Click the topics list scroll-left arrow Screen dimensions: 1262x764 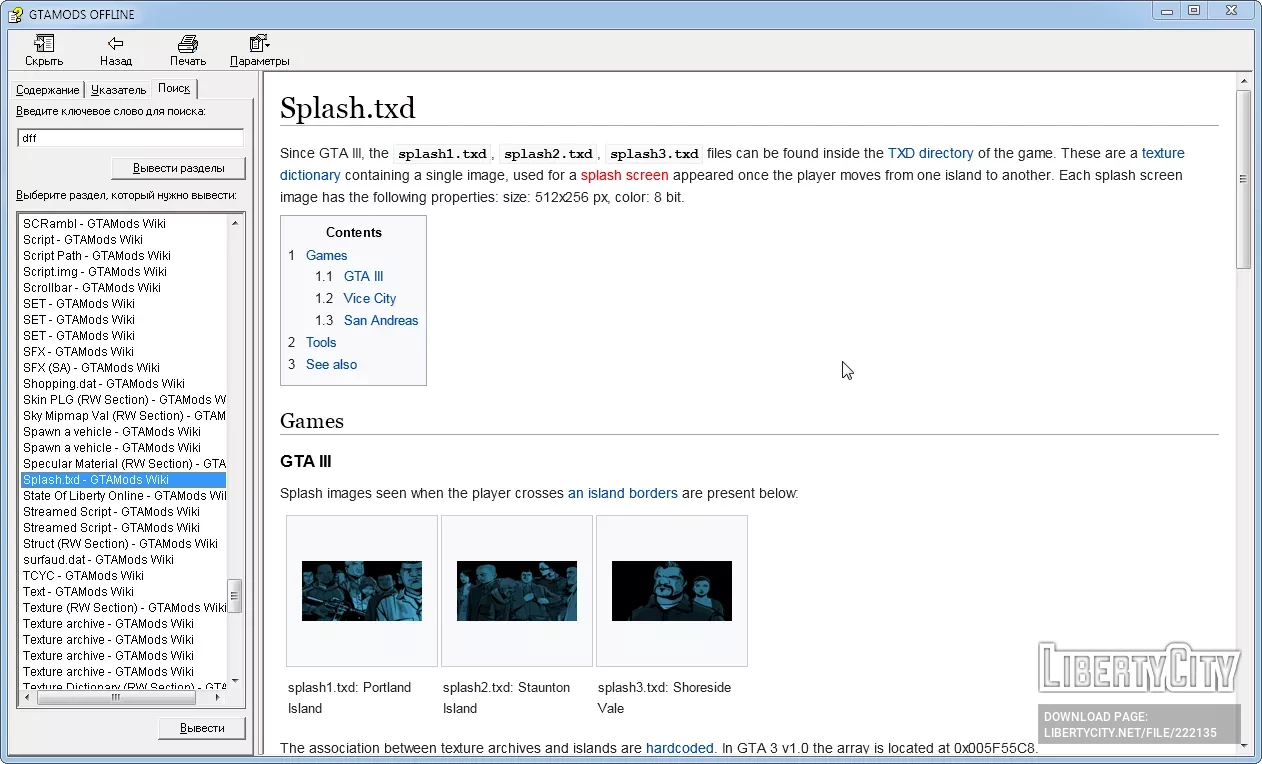tap(27, 697)
